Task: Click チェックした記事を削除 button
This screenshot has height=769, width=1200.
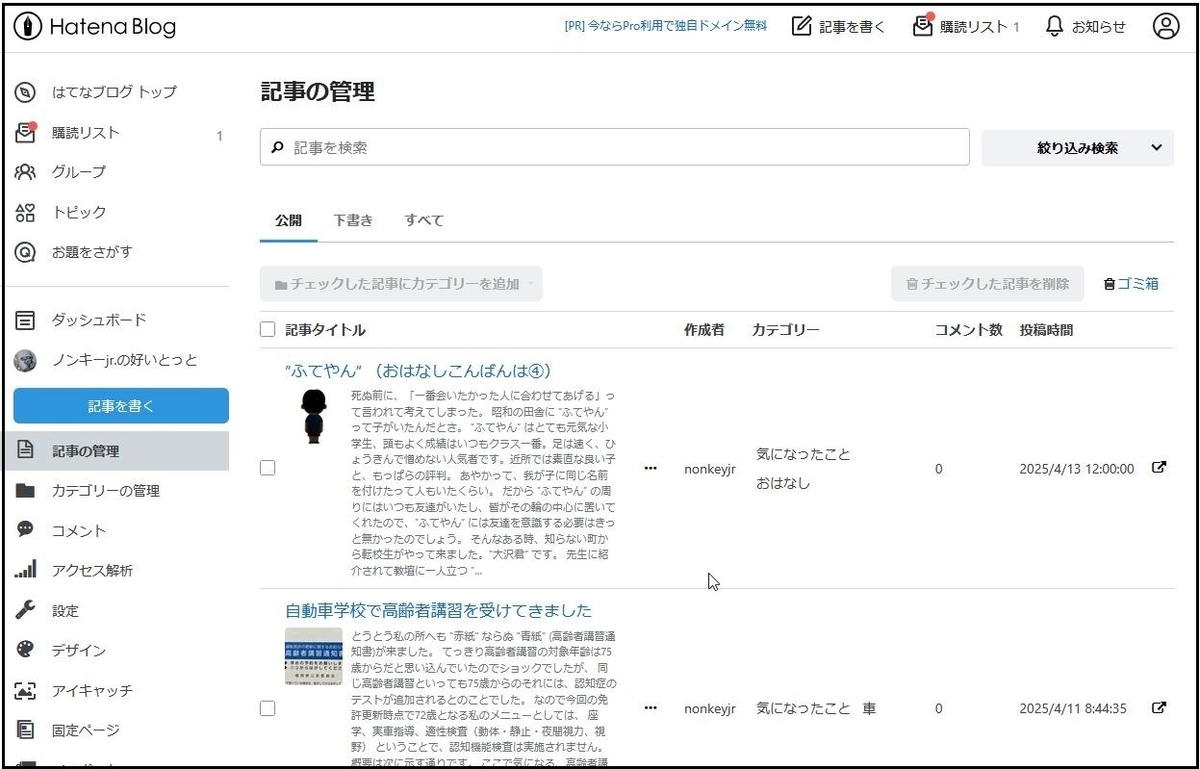Action: [x=988, y=284]
